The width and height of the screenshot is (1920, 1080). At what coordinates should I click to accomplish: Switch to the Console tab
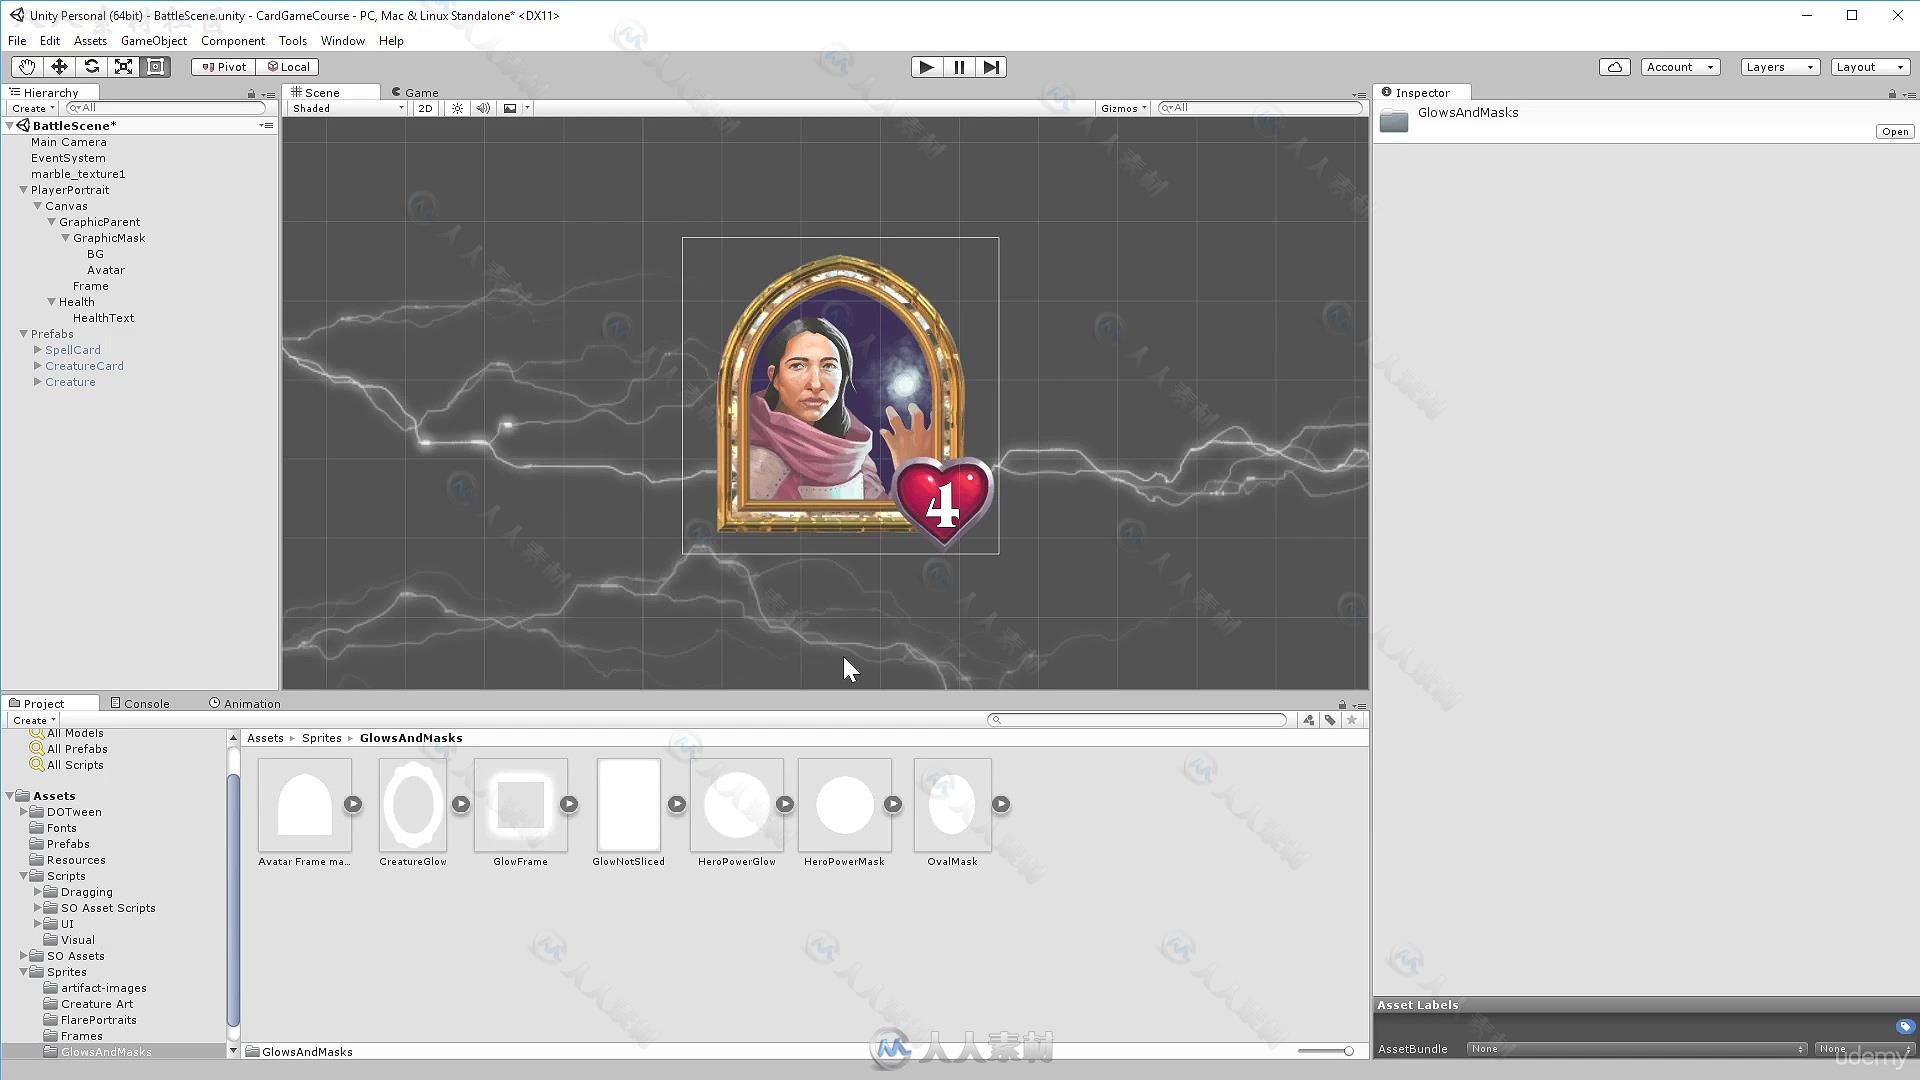(x=140, y=704)
